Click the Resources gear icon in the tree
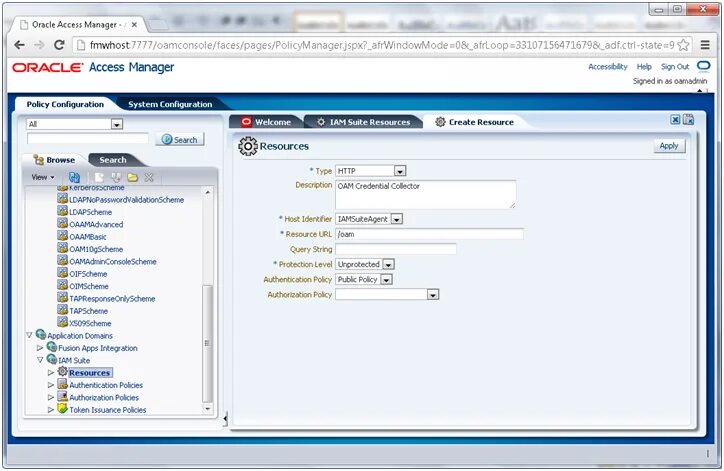Viewport: 724px width, 471px height. point(63,371)
